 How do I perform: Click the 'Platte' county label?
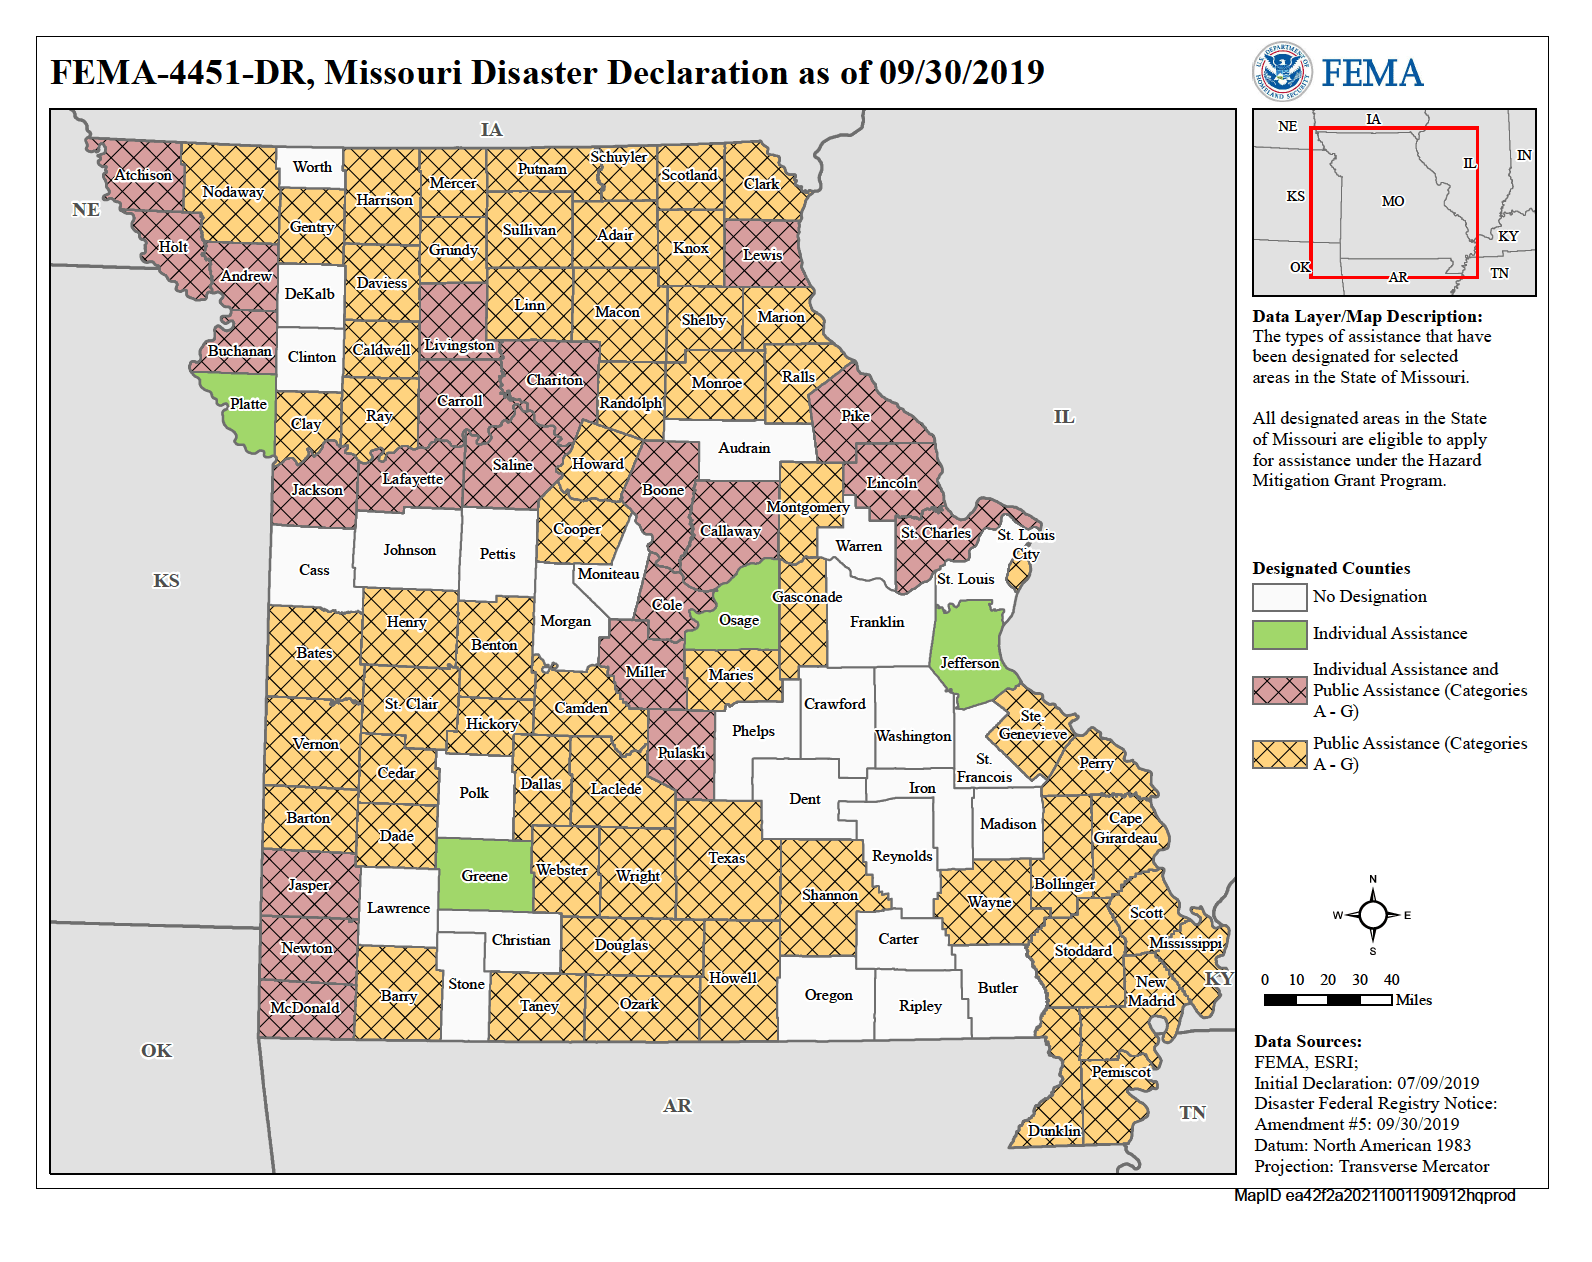tap(248, 404)
